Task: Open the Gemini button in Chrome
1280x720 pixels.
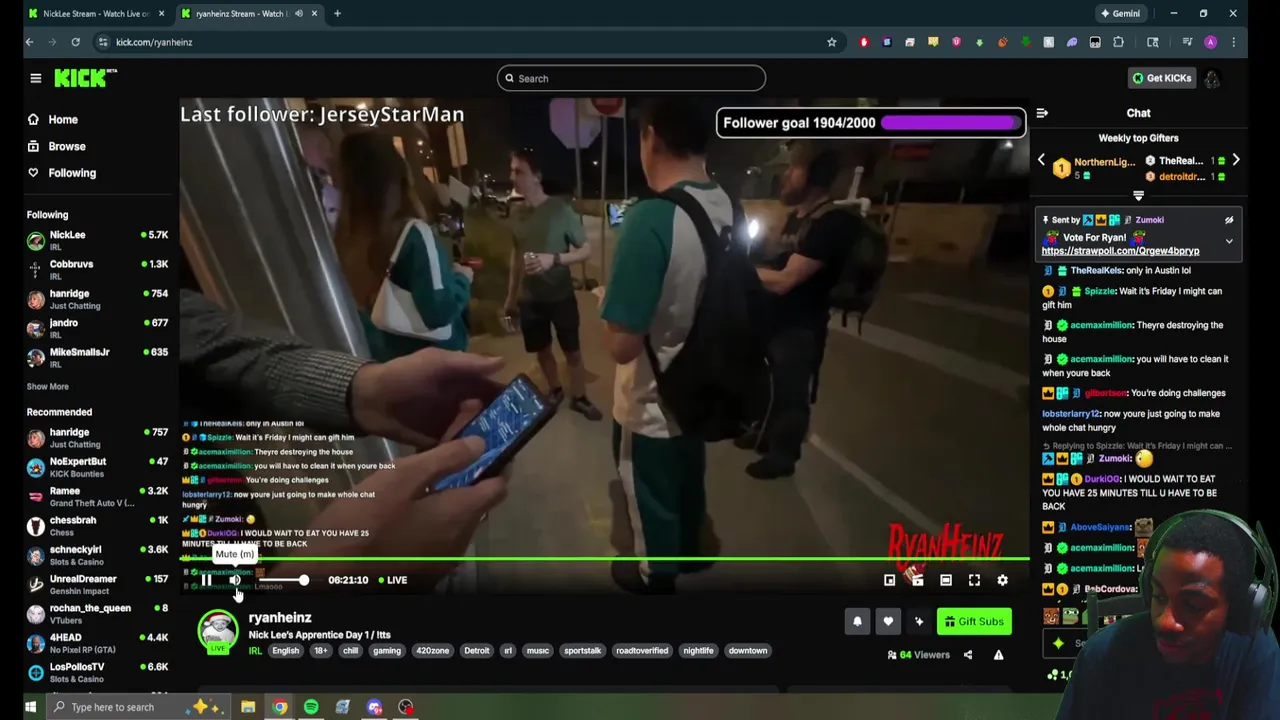Action: pyautogui.click(x=1120, y=14)
